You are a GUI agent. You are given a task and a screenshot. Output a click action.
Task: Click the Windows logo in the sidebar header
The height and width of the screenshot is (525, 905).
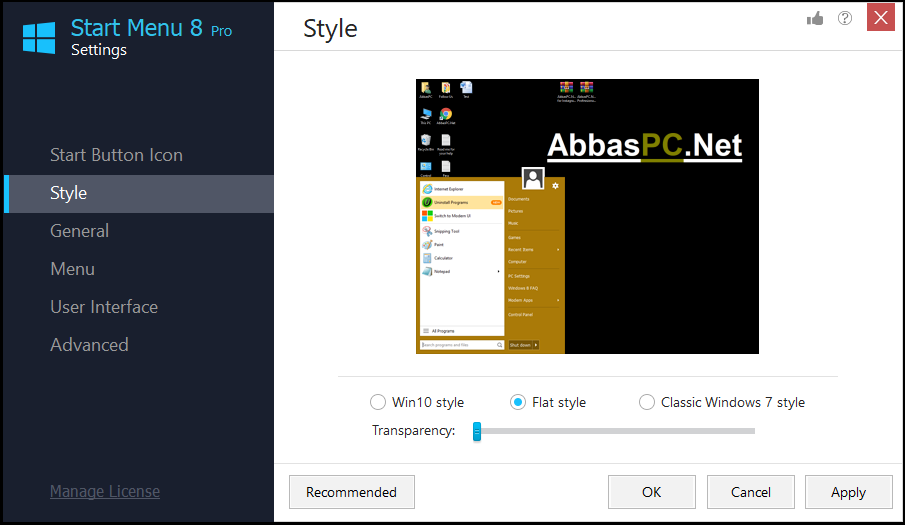[39, 39]
